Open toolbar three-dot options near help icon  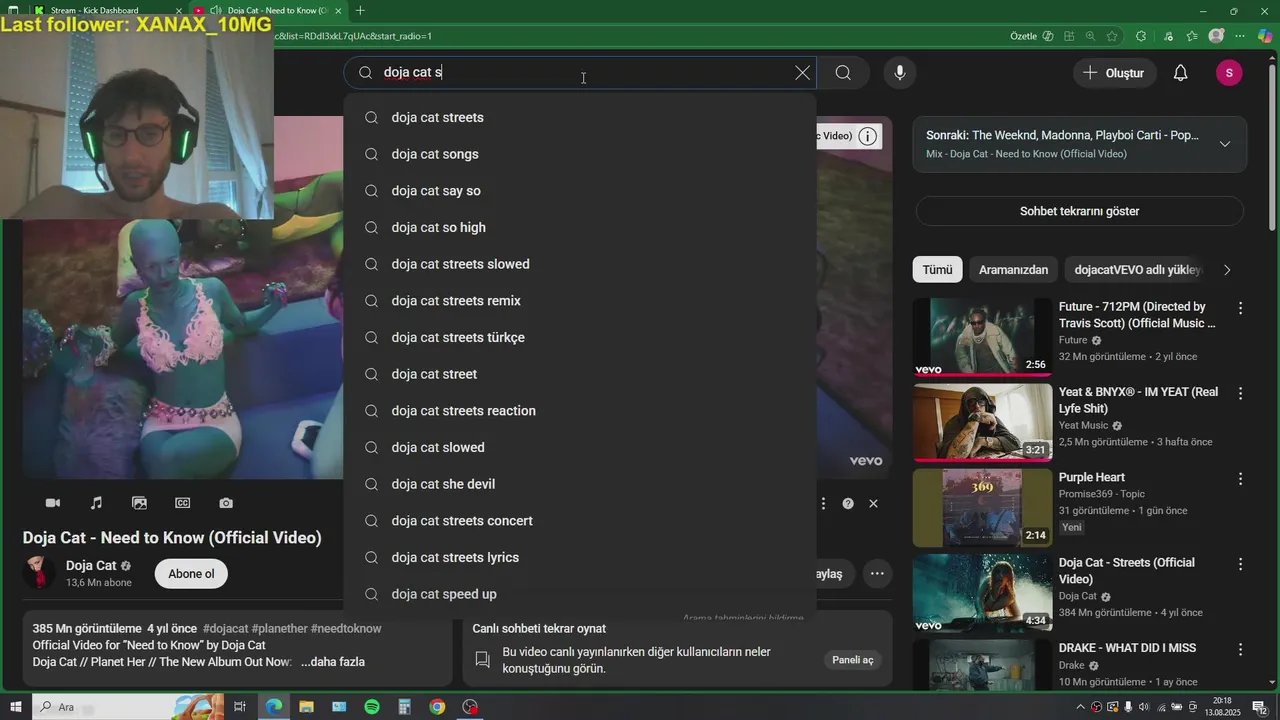coord(823,504)
